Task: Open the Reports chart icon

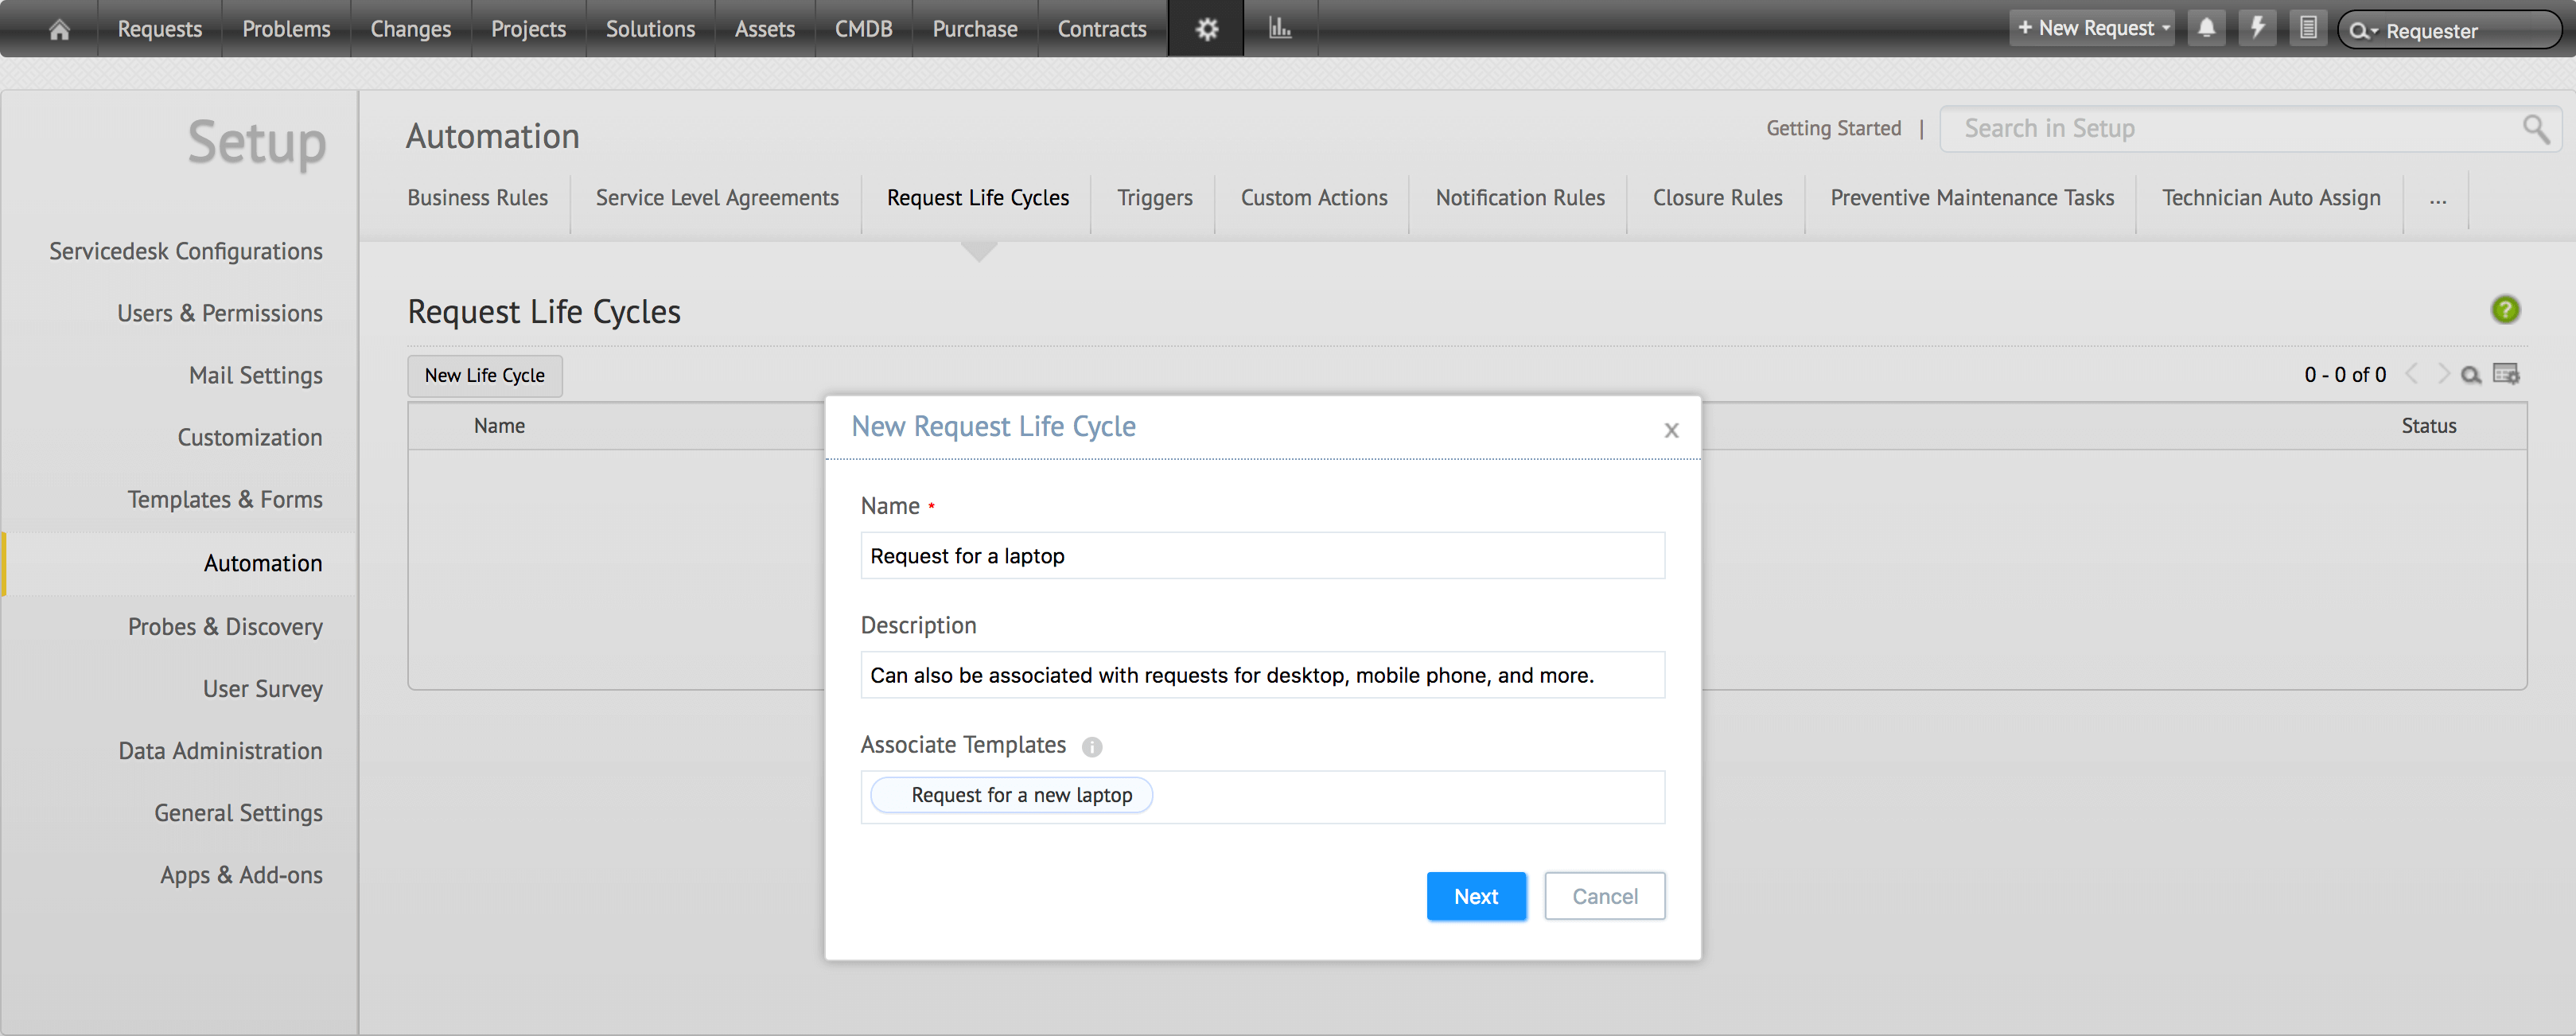Action: point(1280,29)
